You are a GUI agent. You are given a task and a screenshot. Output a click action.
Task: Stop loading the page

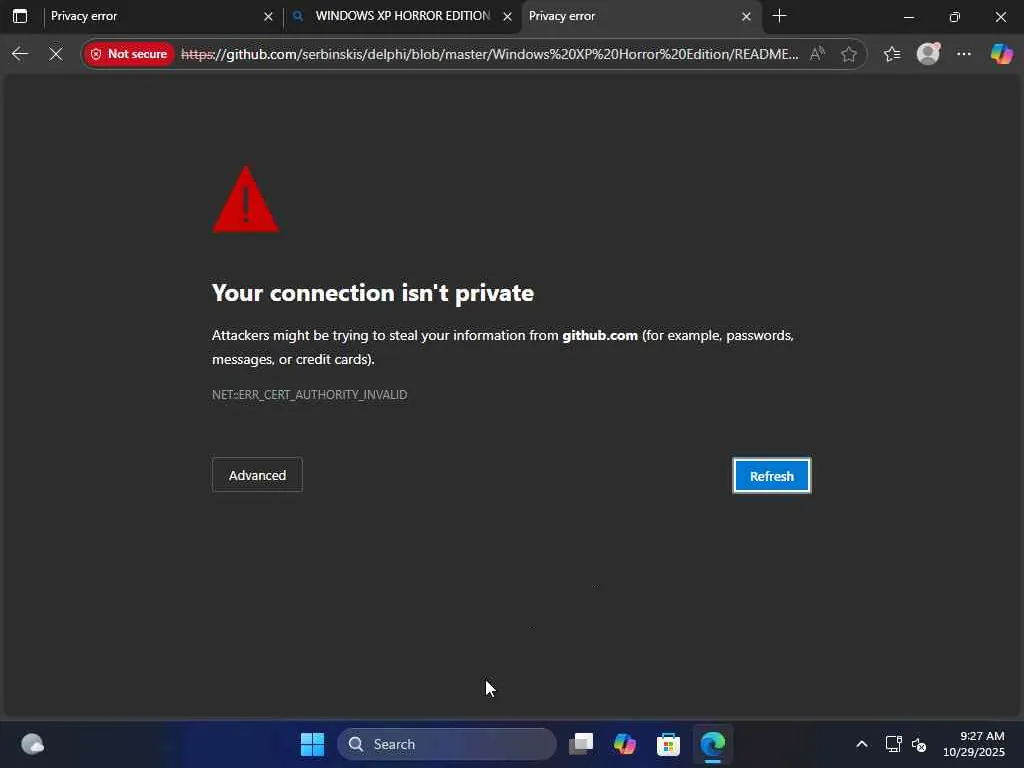56,54
